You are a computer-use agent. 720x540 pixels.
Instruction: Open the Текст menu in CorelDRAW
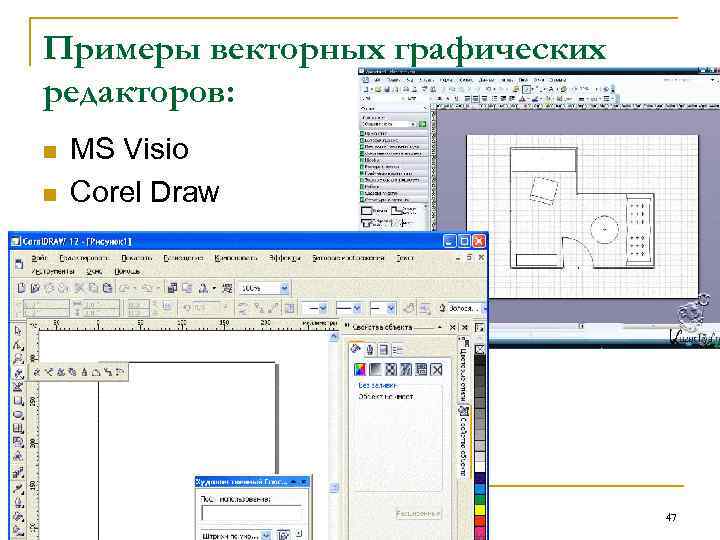point(405,258)
